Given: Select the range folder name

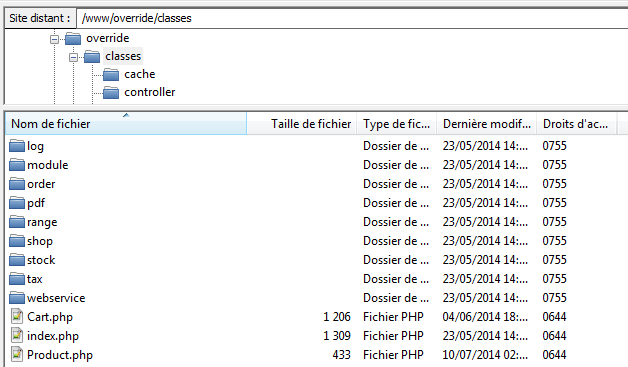Looking at the screenshot, I should point(42,222).
